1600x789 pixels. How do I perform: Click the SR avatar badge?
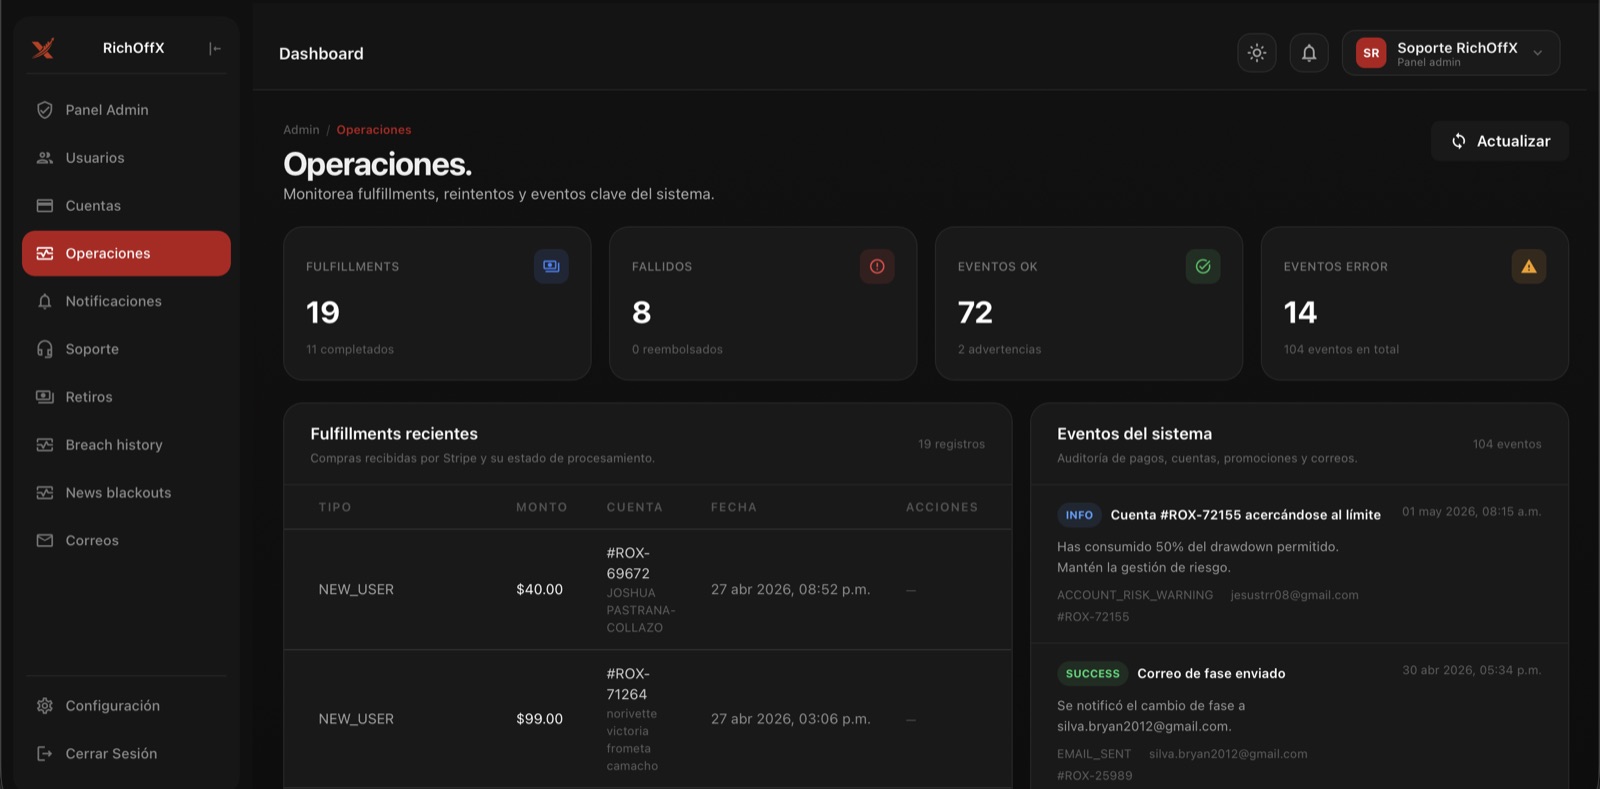tap(1371, 53)
